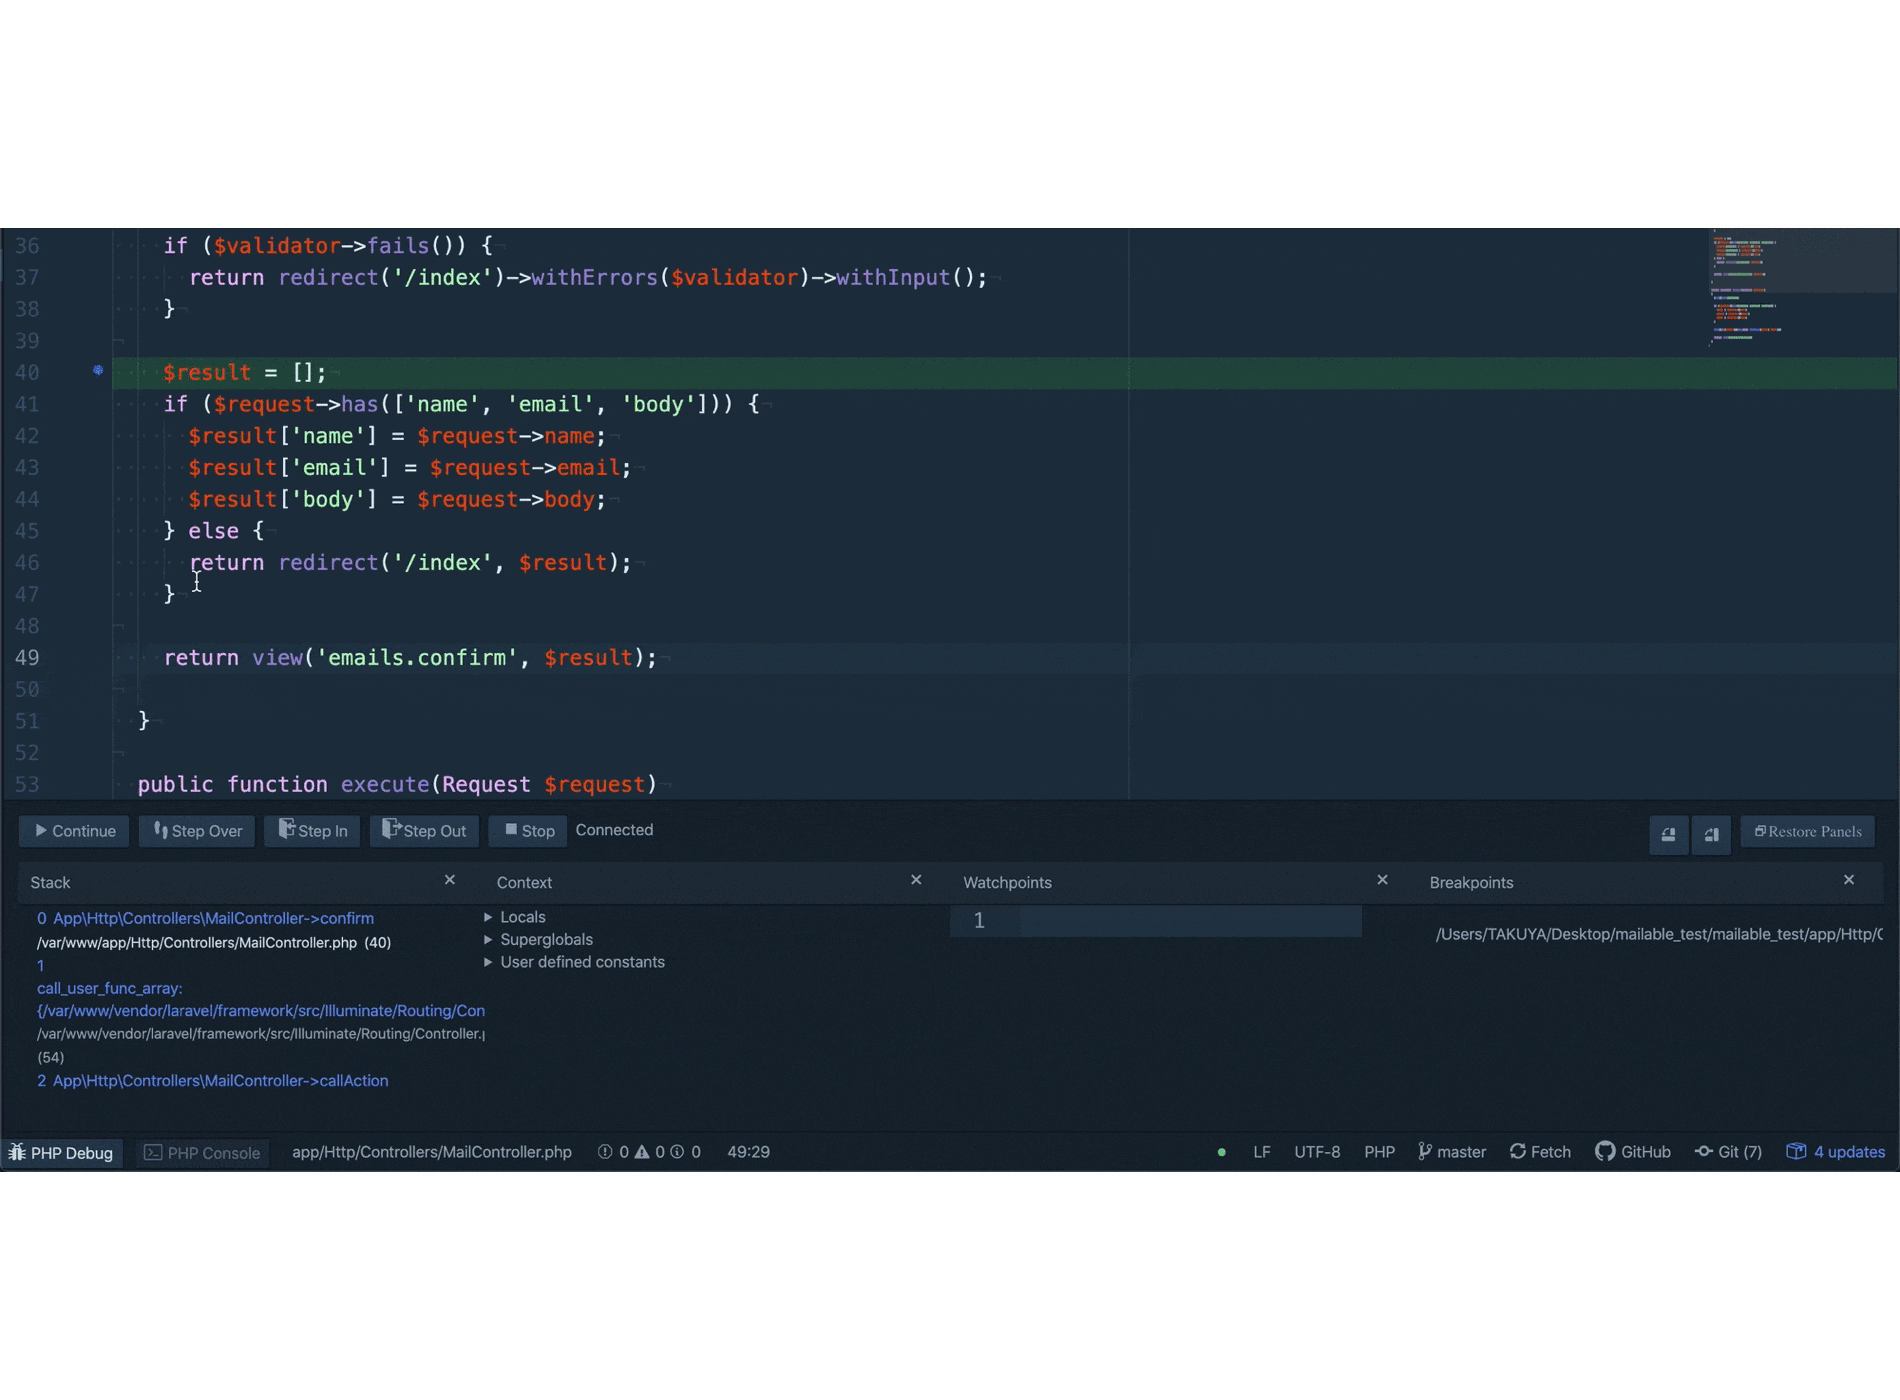This screenshot has height=1400, width=1900.
Task: Open the GitHub panel
Action: point(1633,1152)
